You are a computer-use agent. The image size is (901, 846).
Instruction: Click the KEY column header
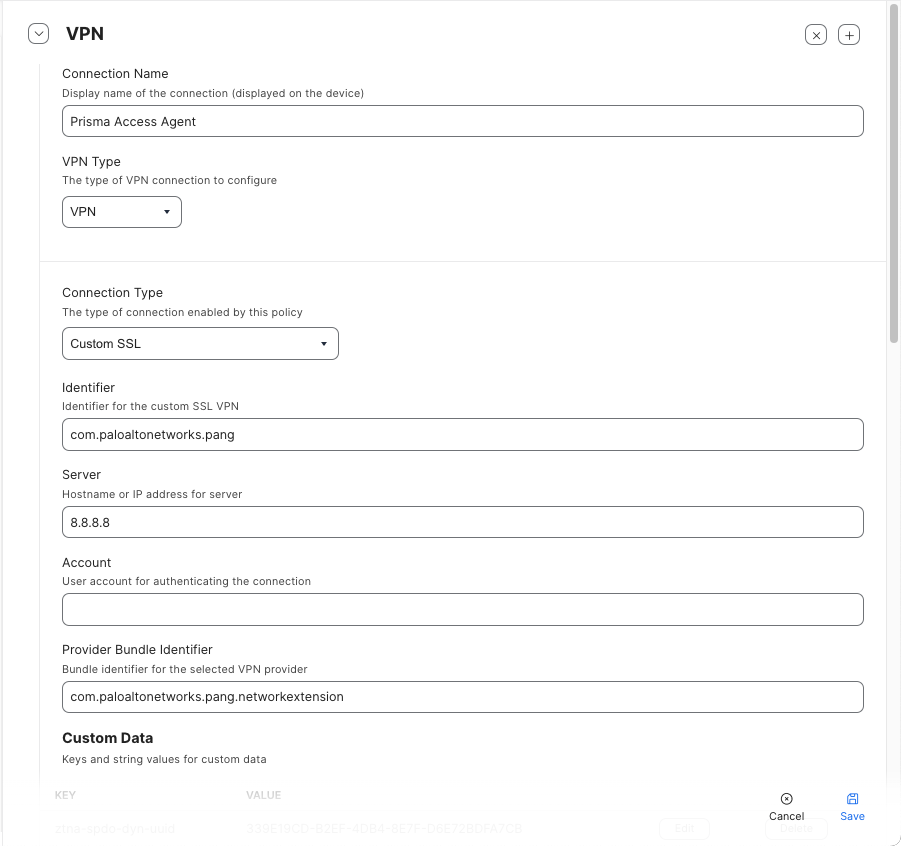coord(65,796)
